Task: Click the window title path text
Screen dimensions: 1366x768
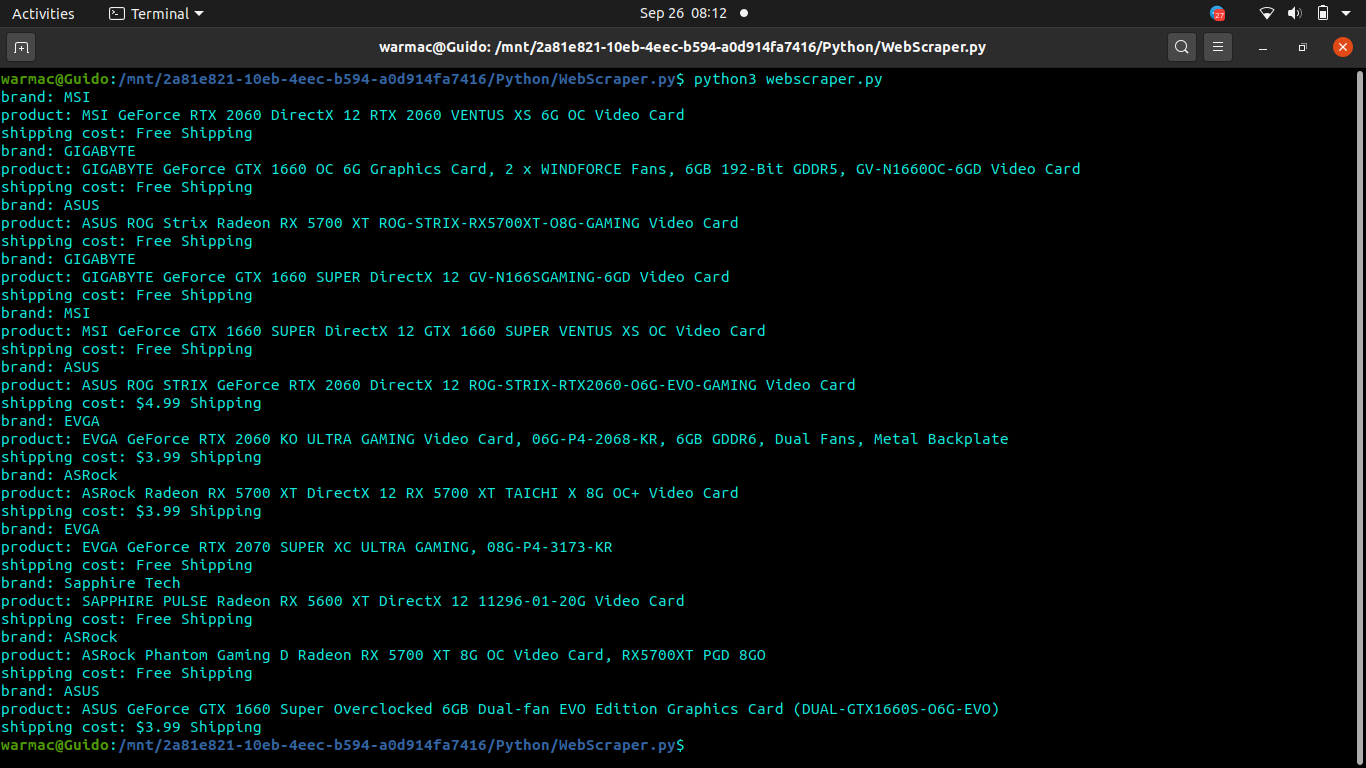Action: pos(683,47)
